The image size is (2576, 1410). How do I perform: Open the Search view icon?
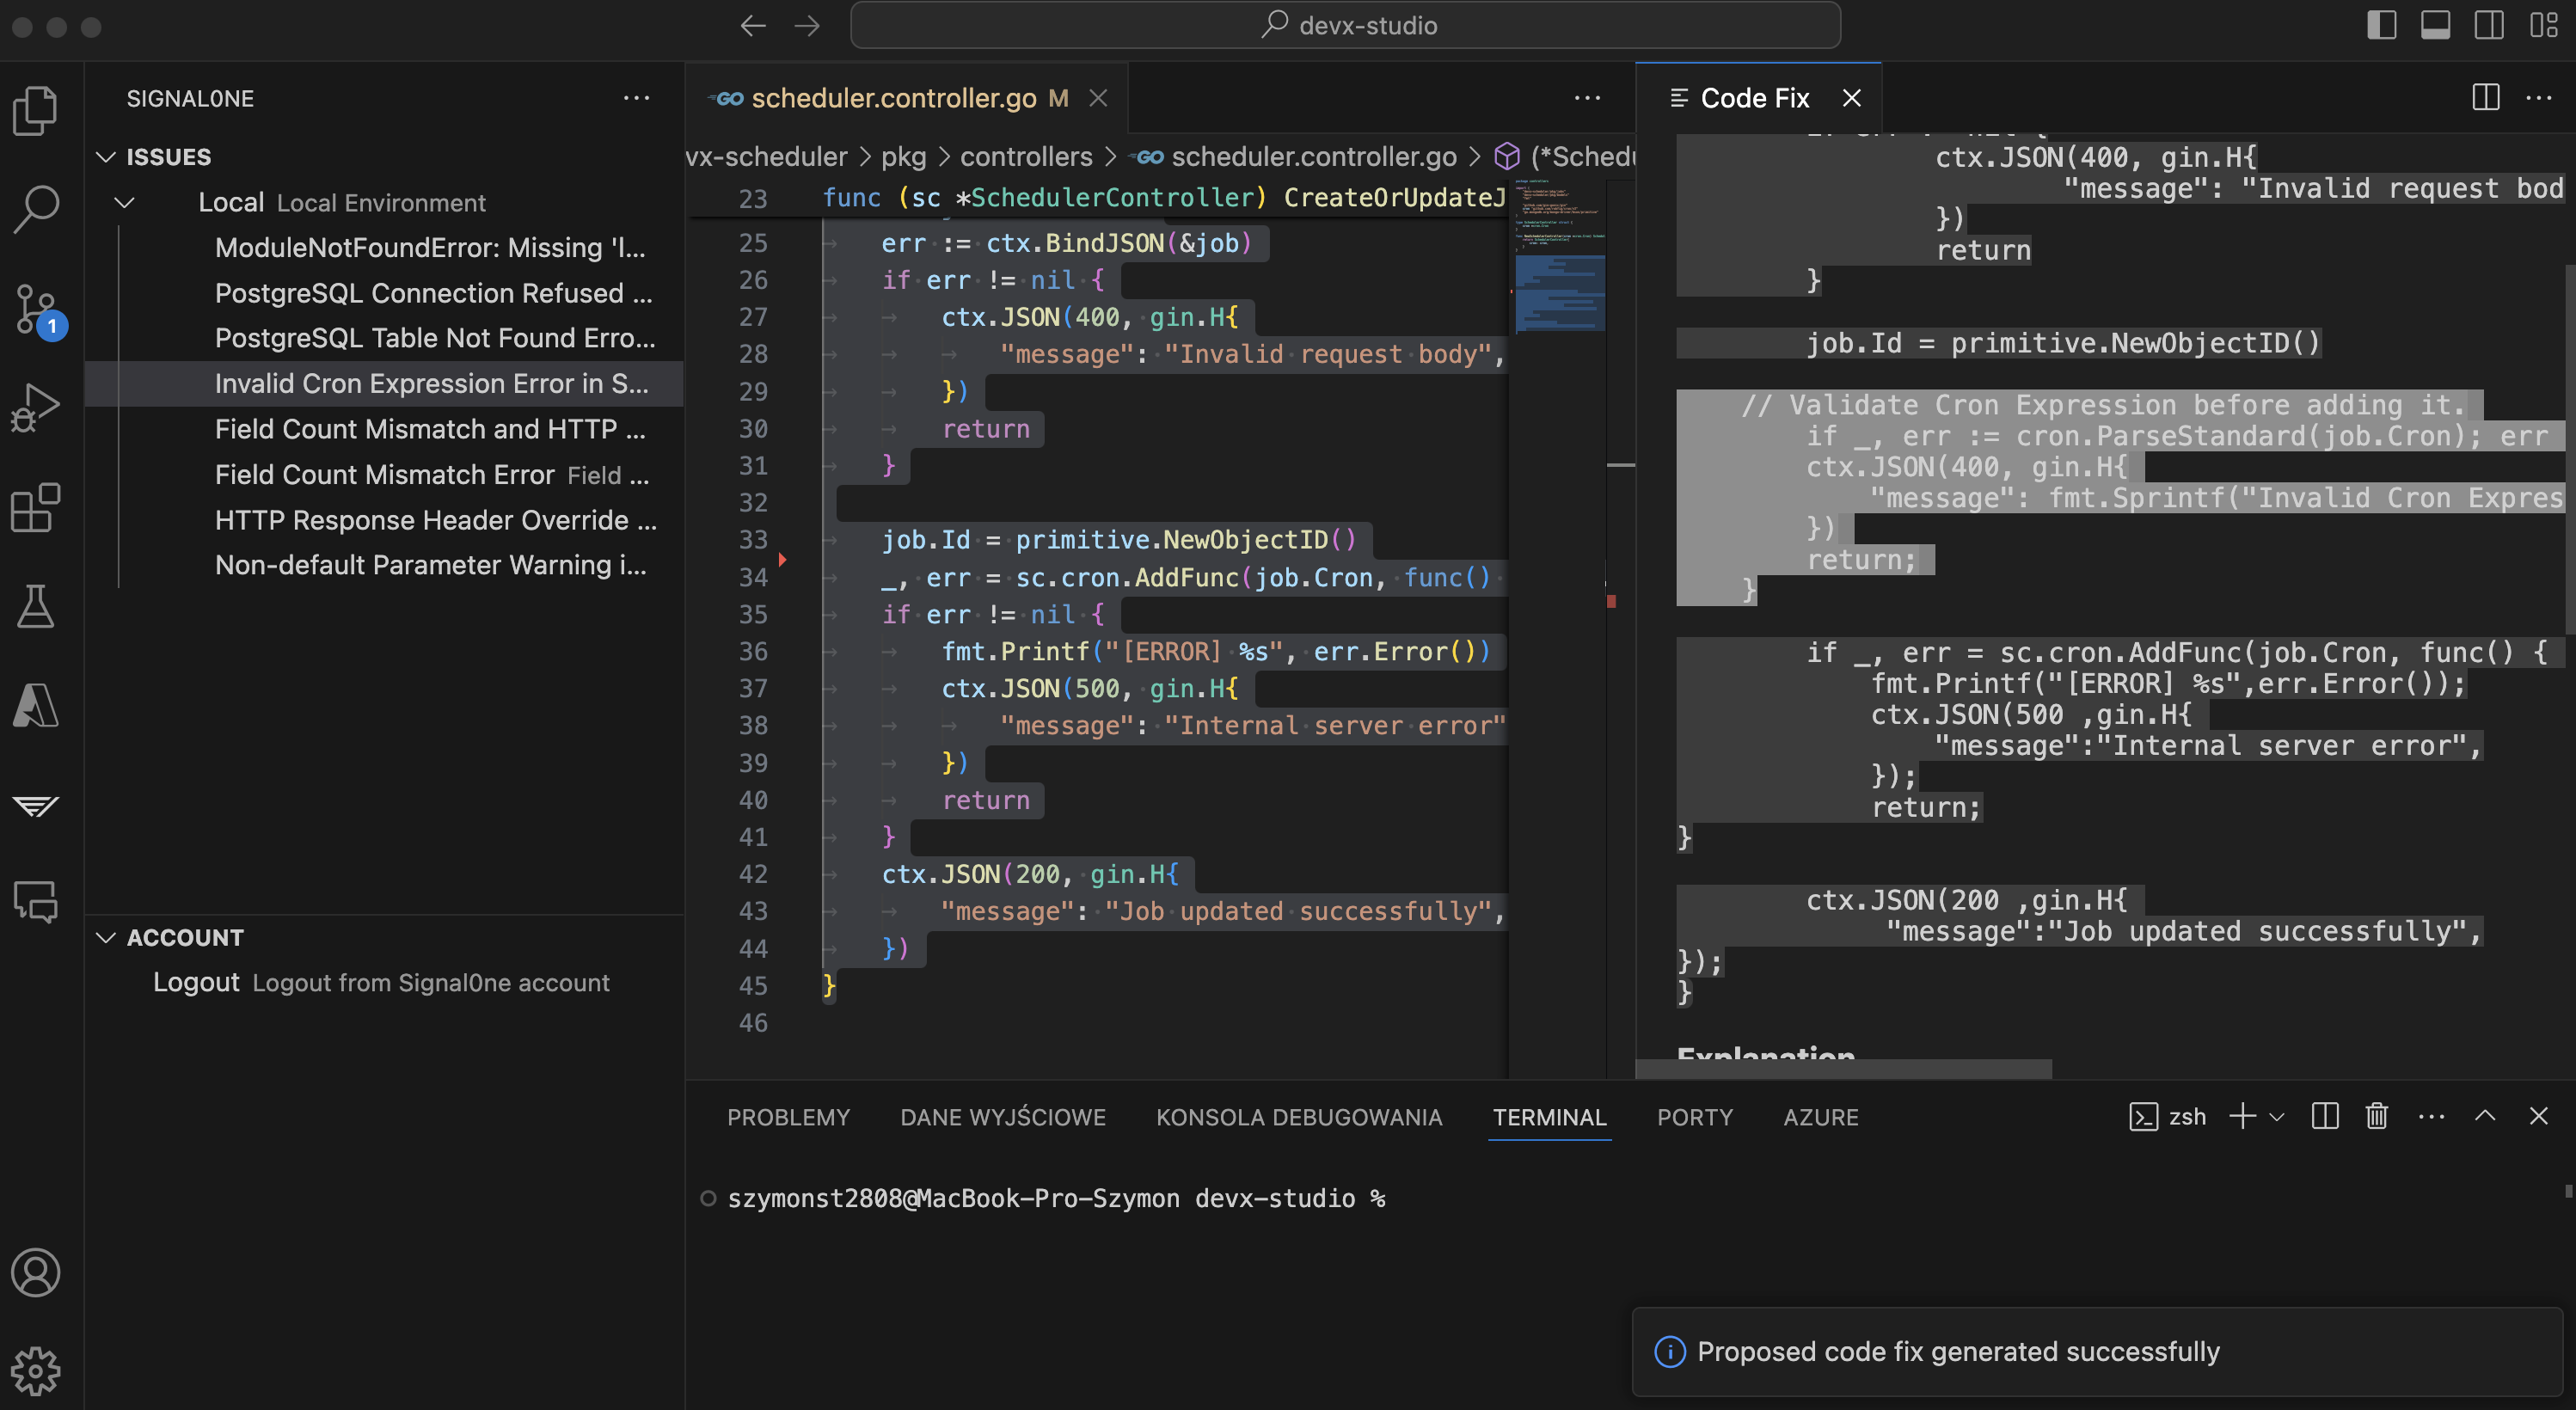36,209
